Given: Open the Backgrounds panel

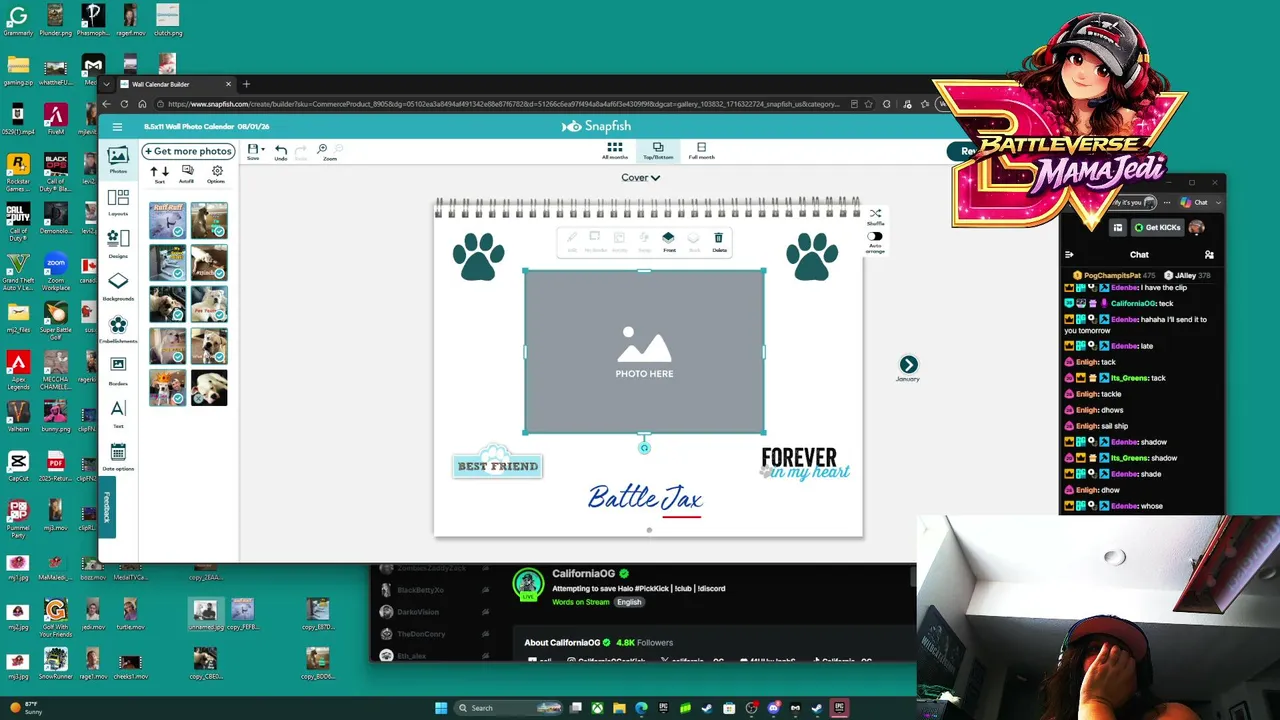Looking at the screenshot, I should (x=118, y=286).
